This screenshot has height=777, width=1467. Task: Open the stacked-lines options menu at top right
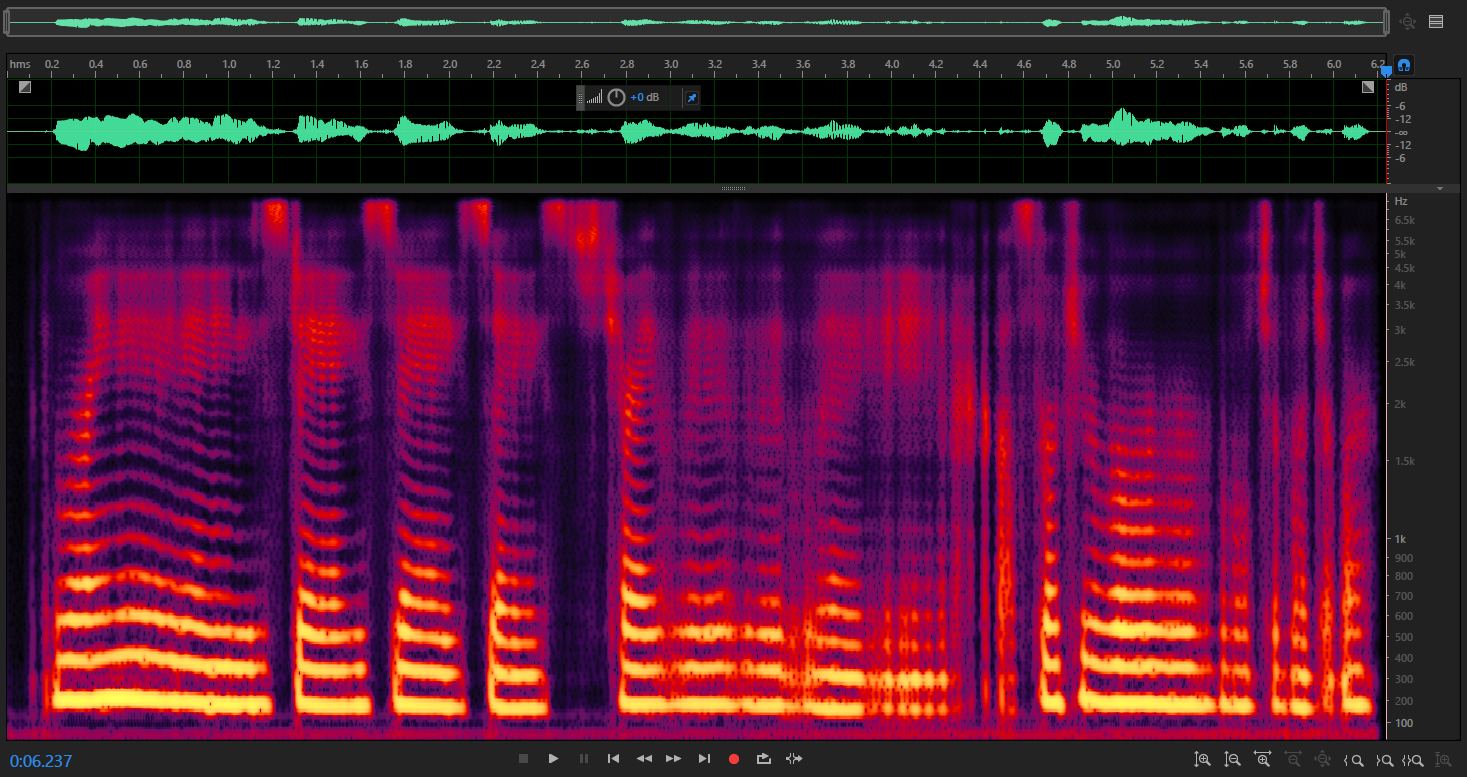pyautogui.click(x=1436, y=21)
